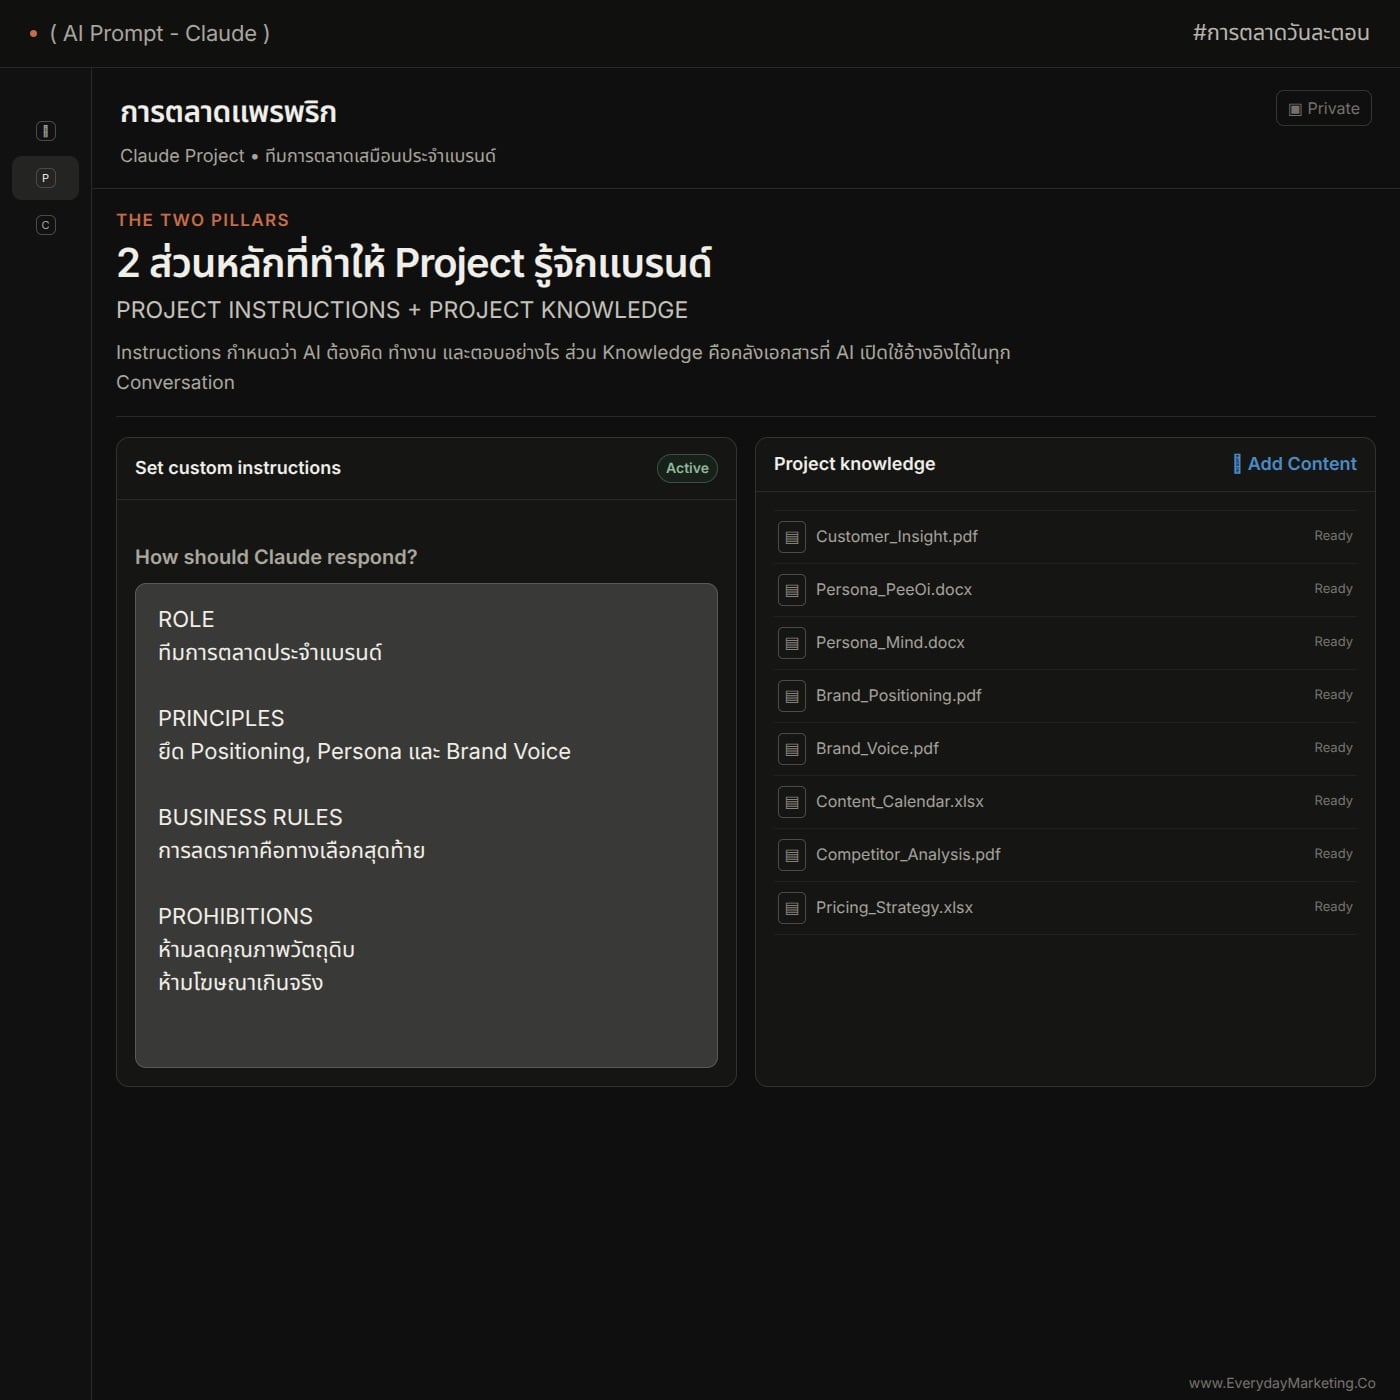Click Ready status of Brand_Positioning.pdf
The height and width of the screenshot is (1400, 1400).
click(x=1333, y=695)
